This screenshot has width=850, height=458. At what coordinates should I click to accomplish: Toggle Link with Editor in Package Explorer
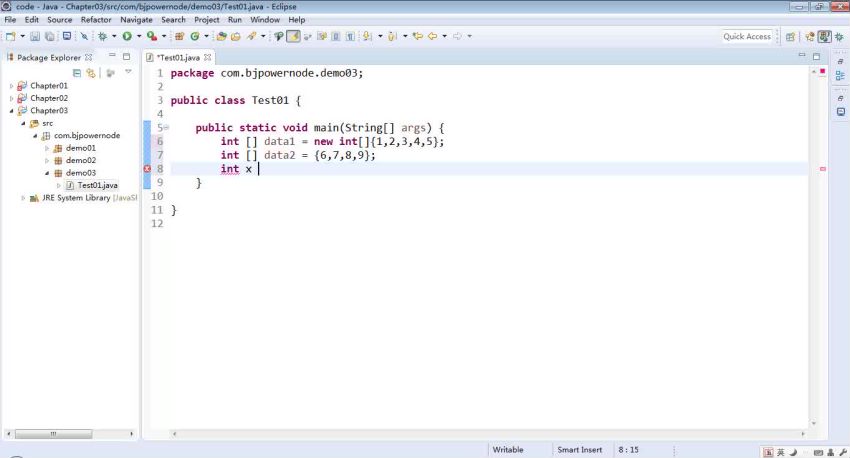[91, 72]
